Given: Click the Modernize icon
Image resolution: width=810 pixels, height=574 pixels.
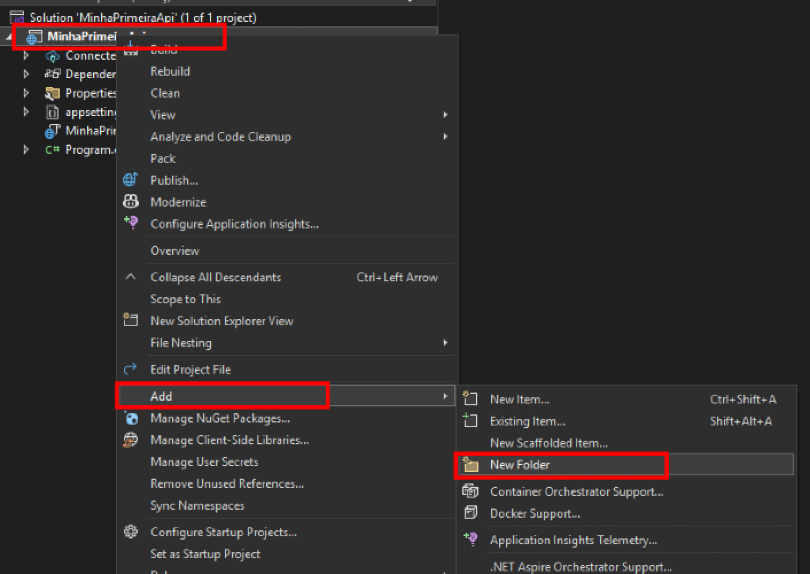Looking at the screenshot, I should (x=130, y=202).
